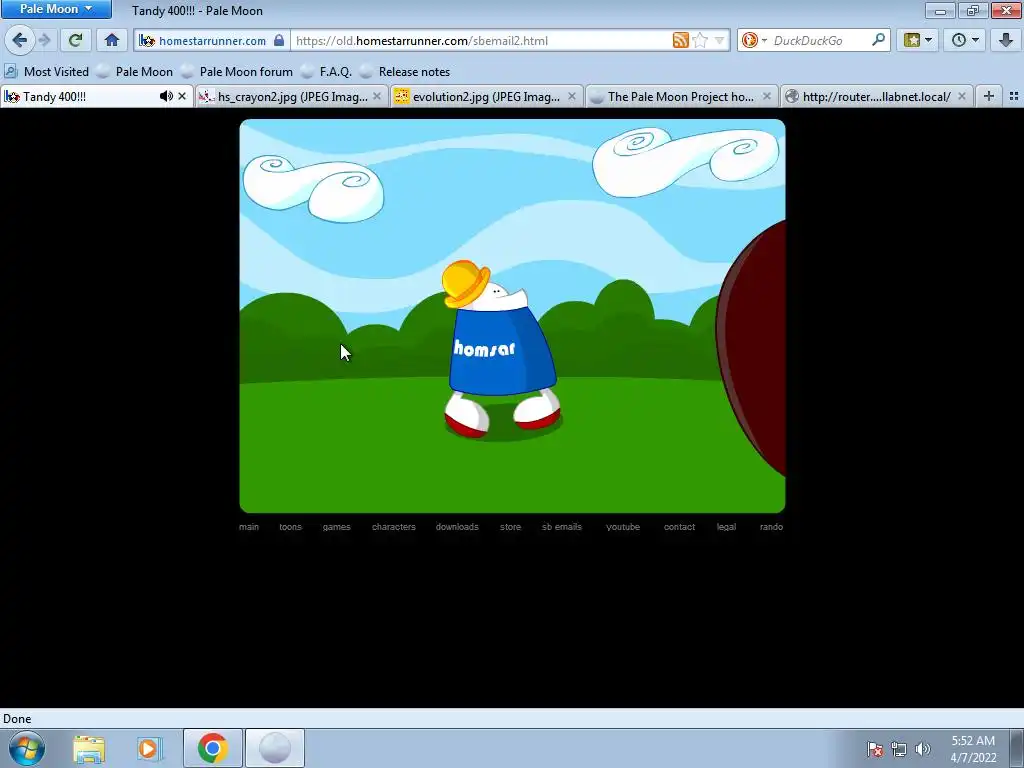Viewport: 1024px width, 768px height.
Task: Open Google Chrome from the taskbar
Action: (x=212, y=748)
